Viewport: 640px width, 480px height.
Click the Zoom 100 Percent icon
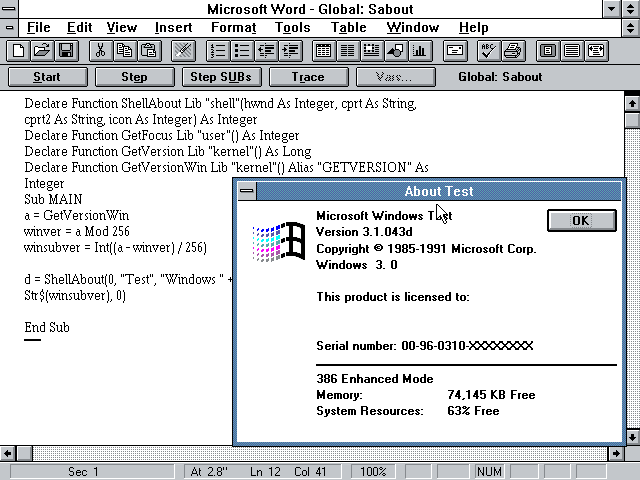coord(572,51)
